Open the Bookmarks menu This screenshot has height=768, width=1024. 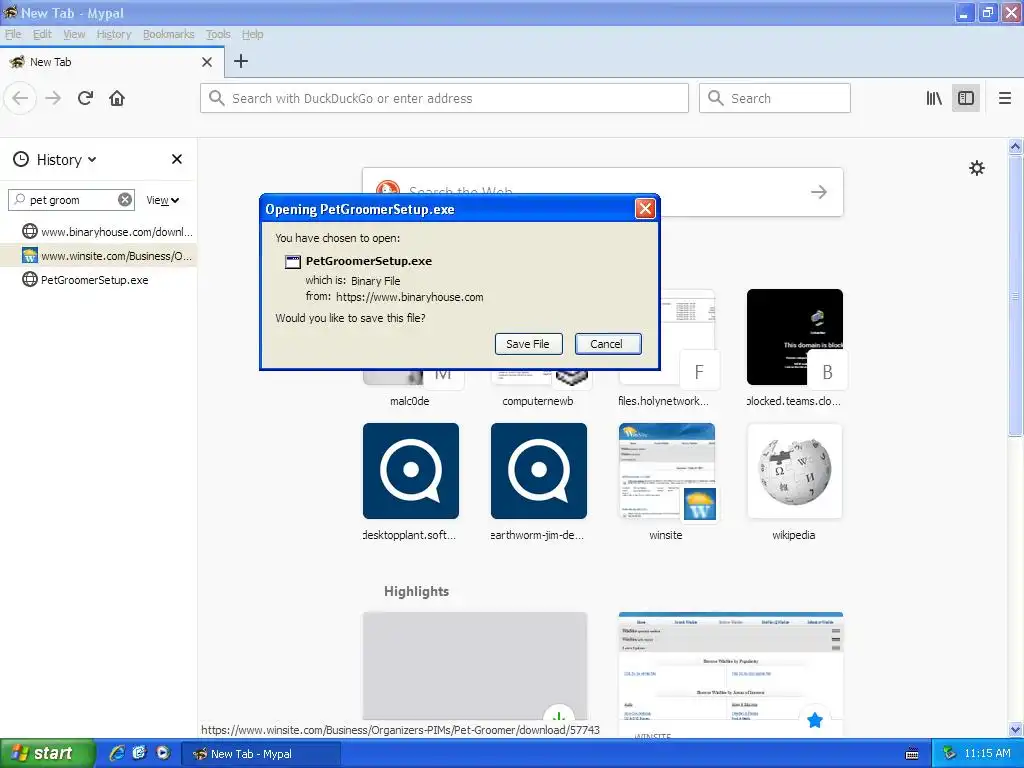coord(168,34)
